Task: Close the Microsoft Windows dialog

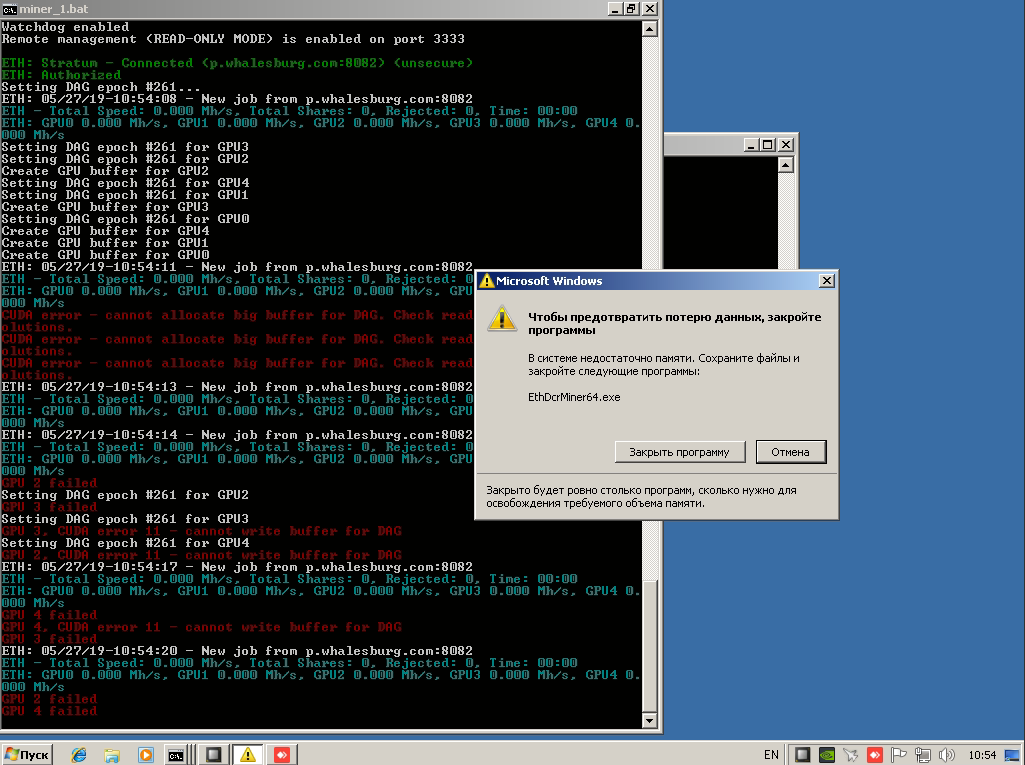Action: 826,280
